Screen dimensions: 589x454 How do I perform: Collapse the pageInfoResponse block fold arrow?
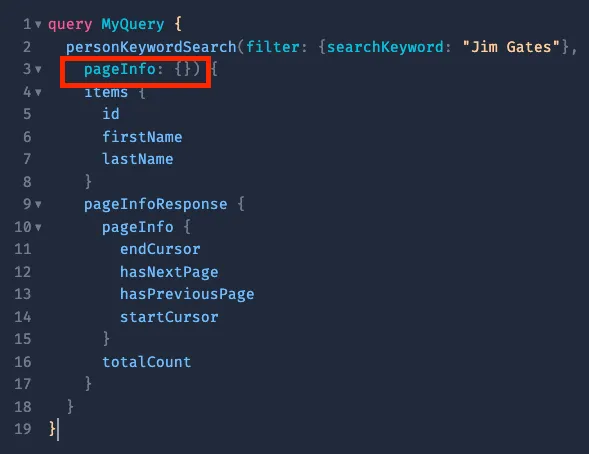pos(38,205)
